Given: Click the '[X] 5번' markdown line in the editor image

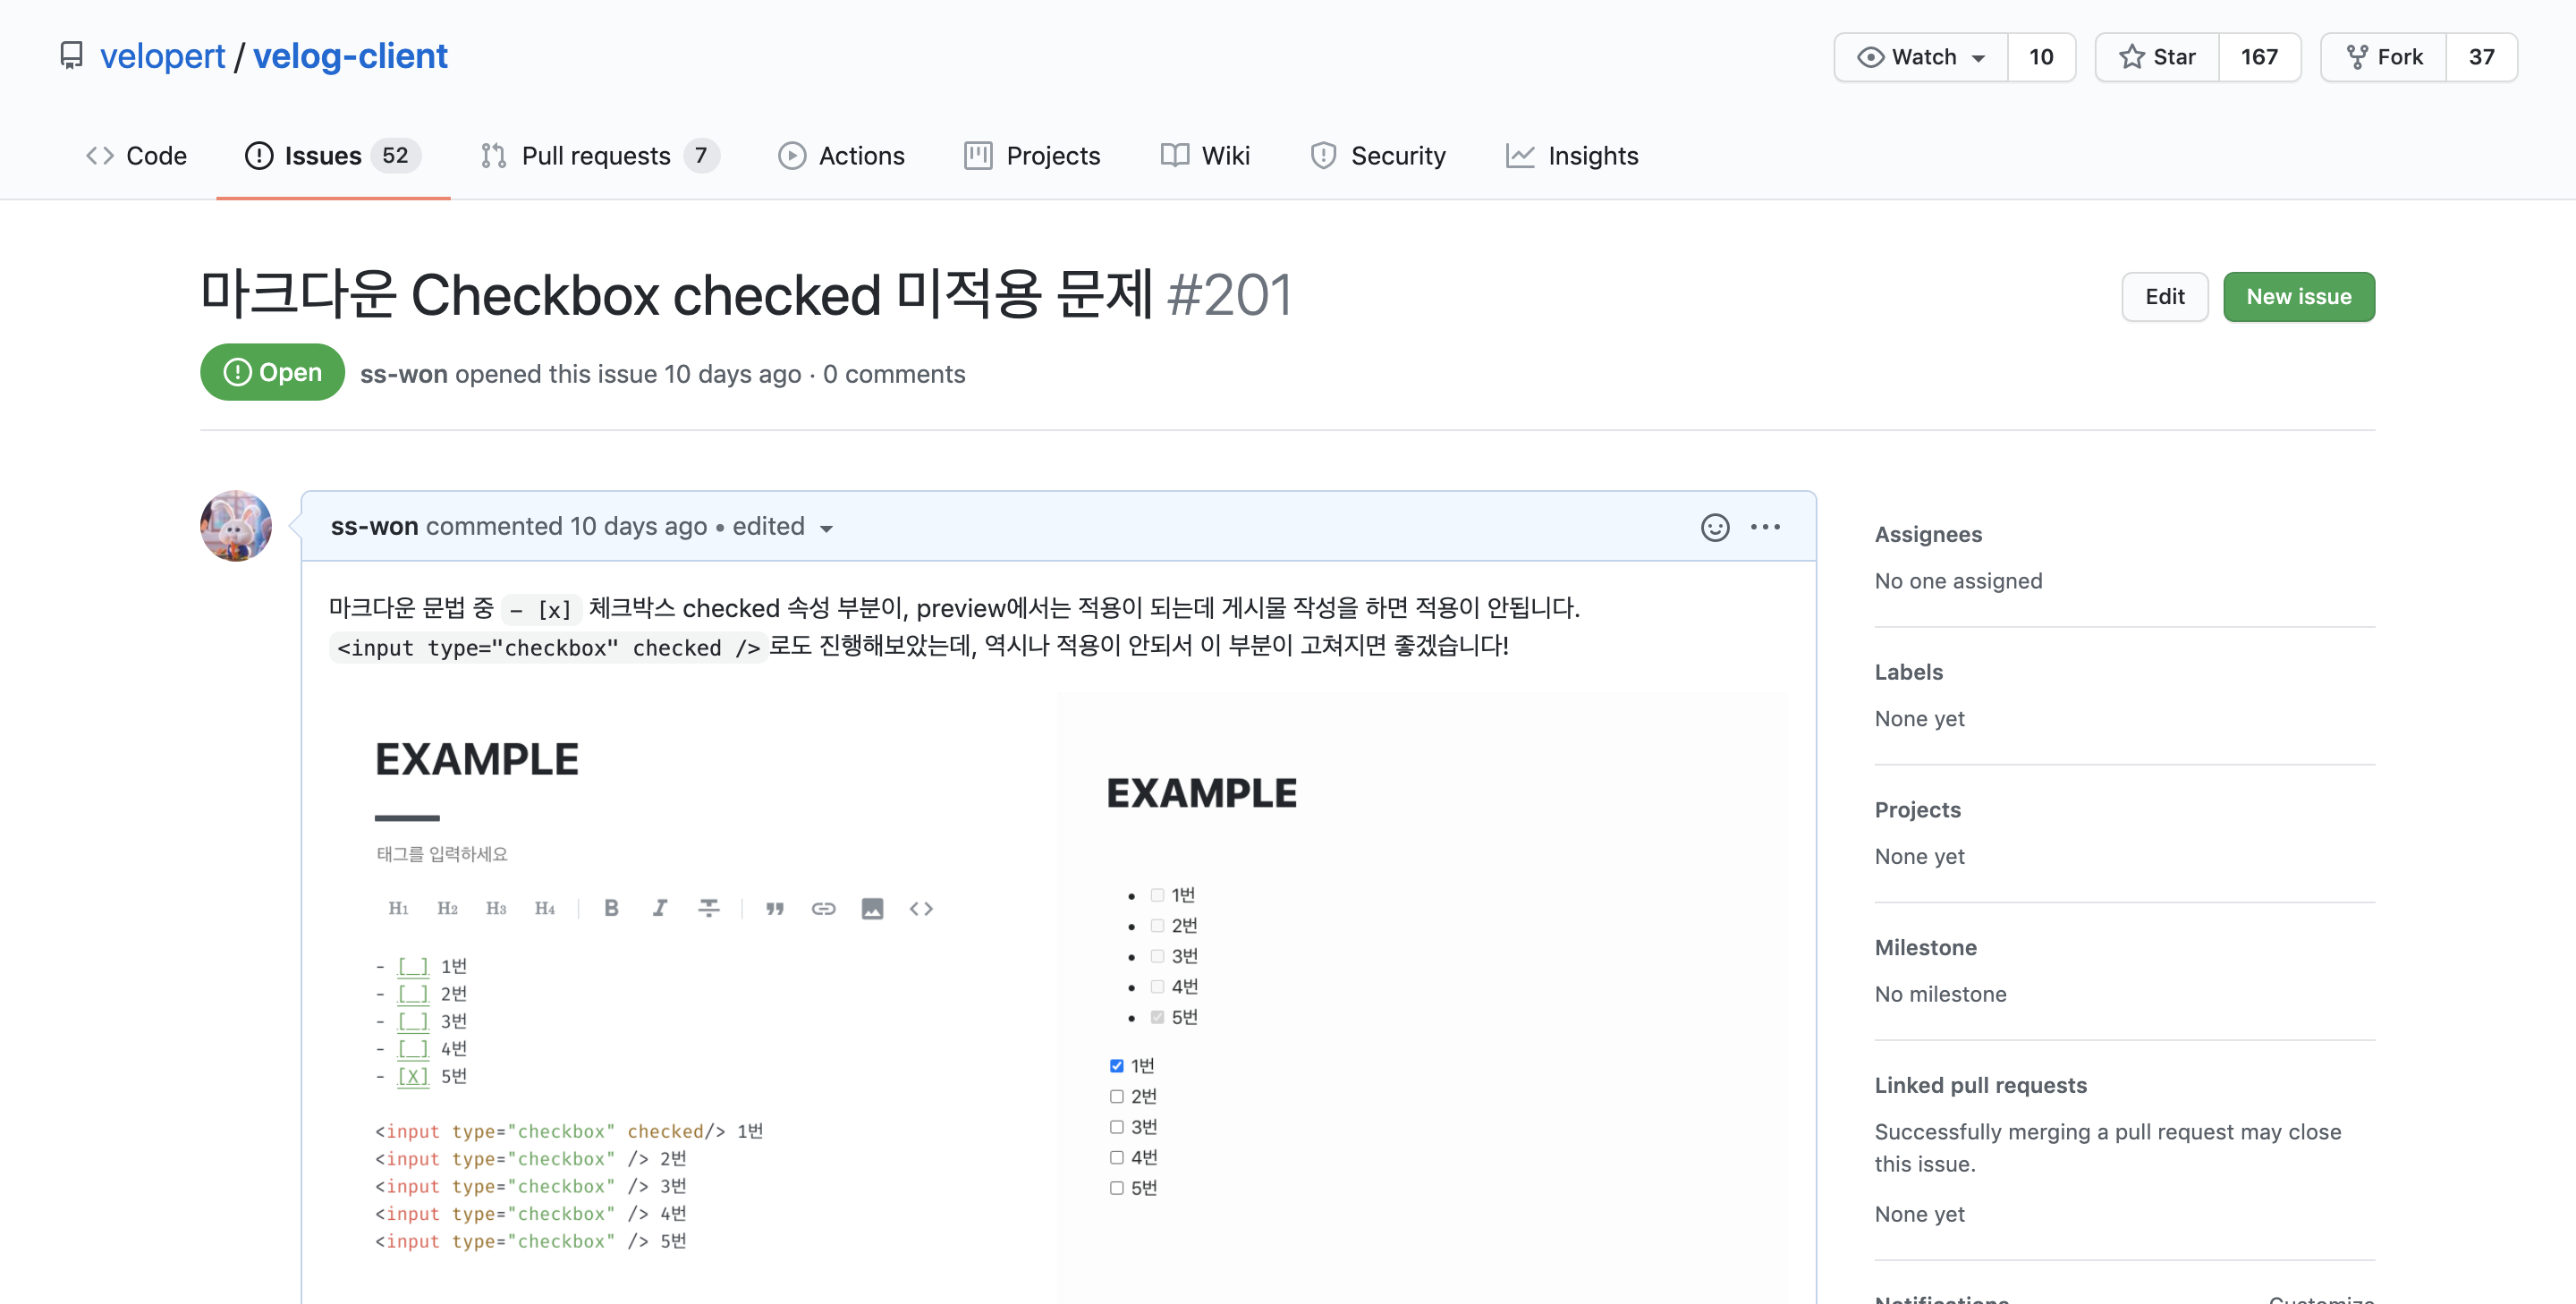Looking at the screenshot, I should tap(422, 1077).
